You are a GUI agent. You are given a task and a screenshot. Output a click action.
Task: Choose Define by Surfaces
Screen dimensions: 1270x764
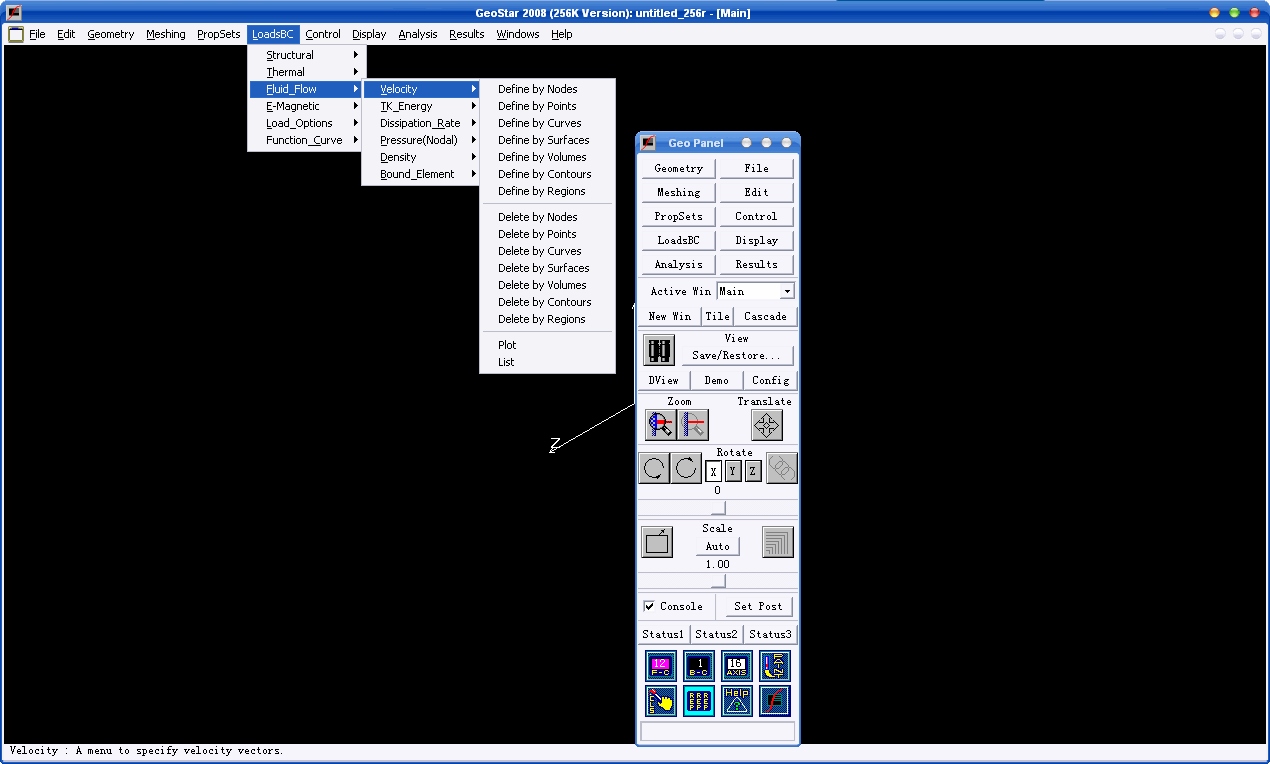click(x=547, y=140)
